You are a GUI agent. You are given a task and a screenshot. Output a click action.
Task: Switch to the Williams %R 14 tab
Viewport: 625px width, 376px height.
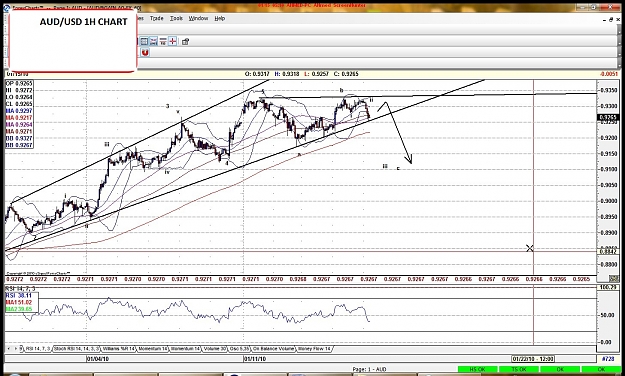pyautogui.click(x=119, y=348)
